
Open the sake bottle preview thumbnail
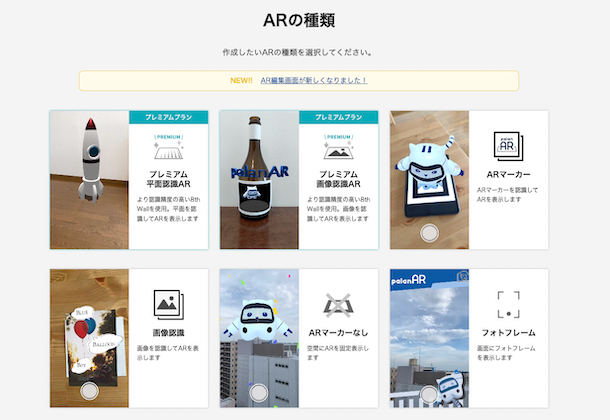259,180
